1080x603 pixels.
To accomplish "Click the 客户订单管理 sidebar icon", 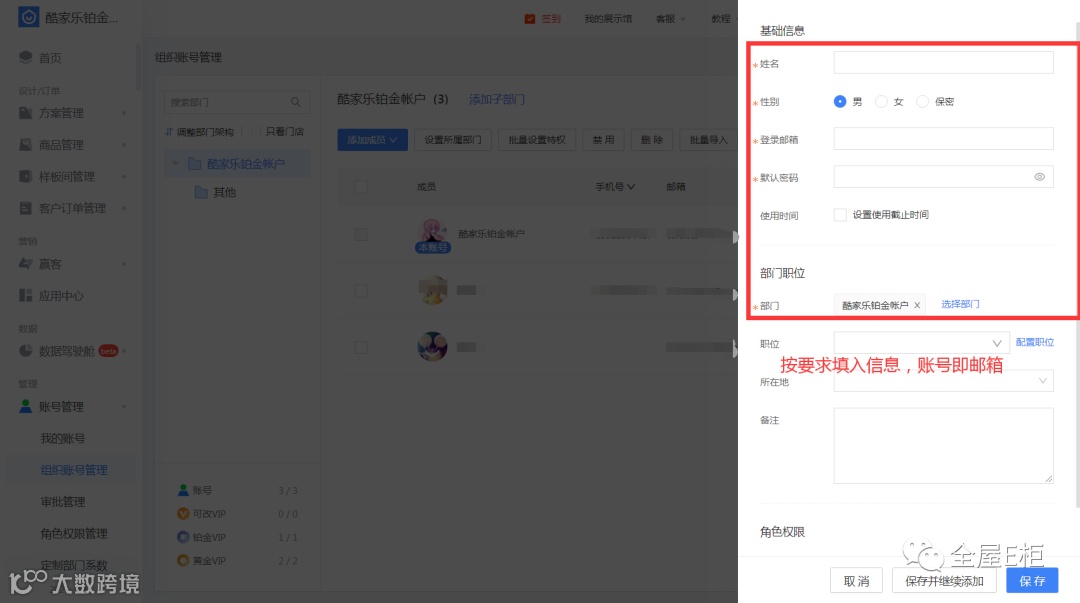I will 25,208.
